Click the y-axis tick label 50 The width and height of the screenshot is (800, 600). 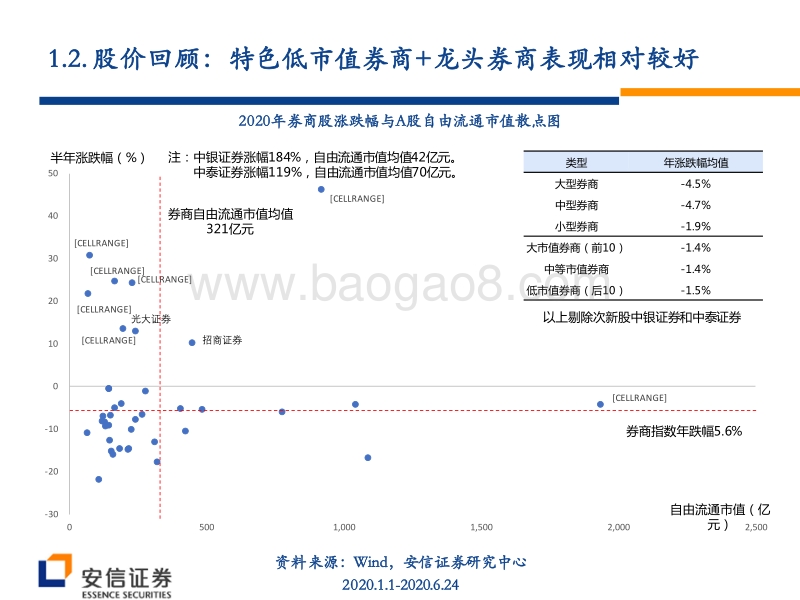tap(53, 173)
